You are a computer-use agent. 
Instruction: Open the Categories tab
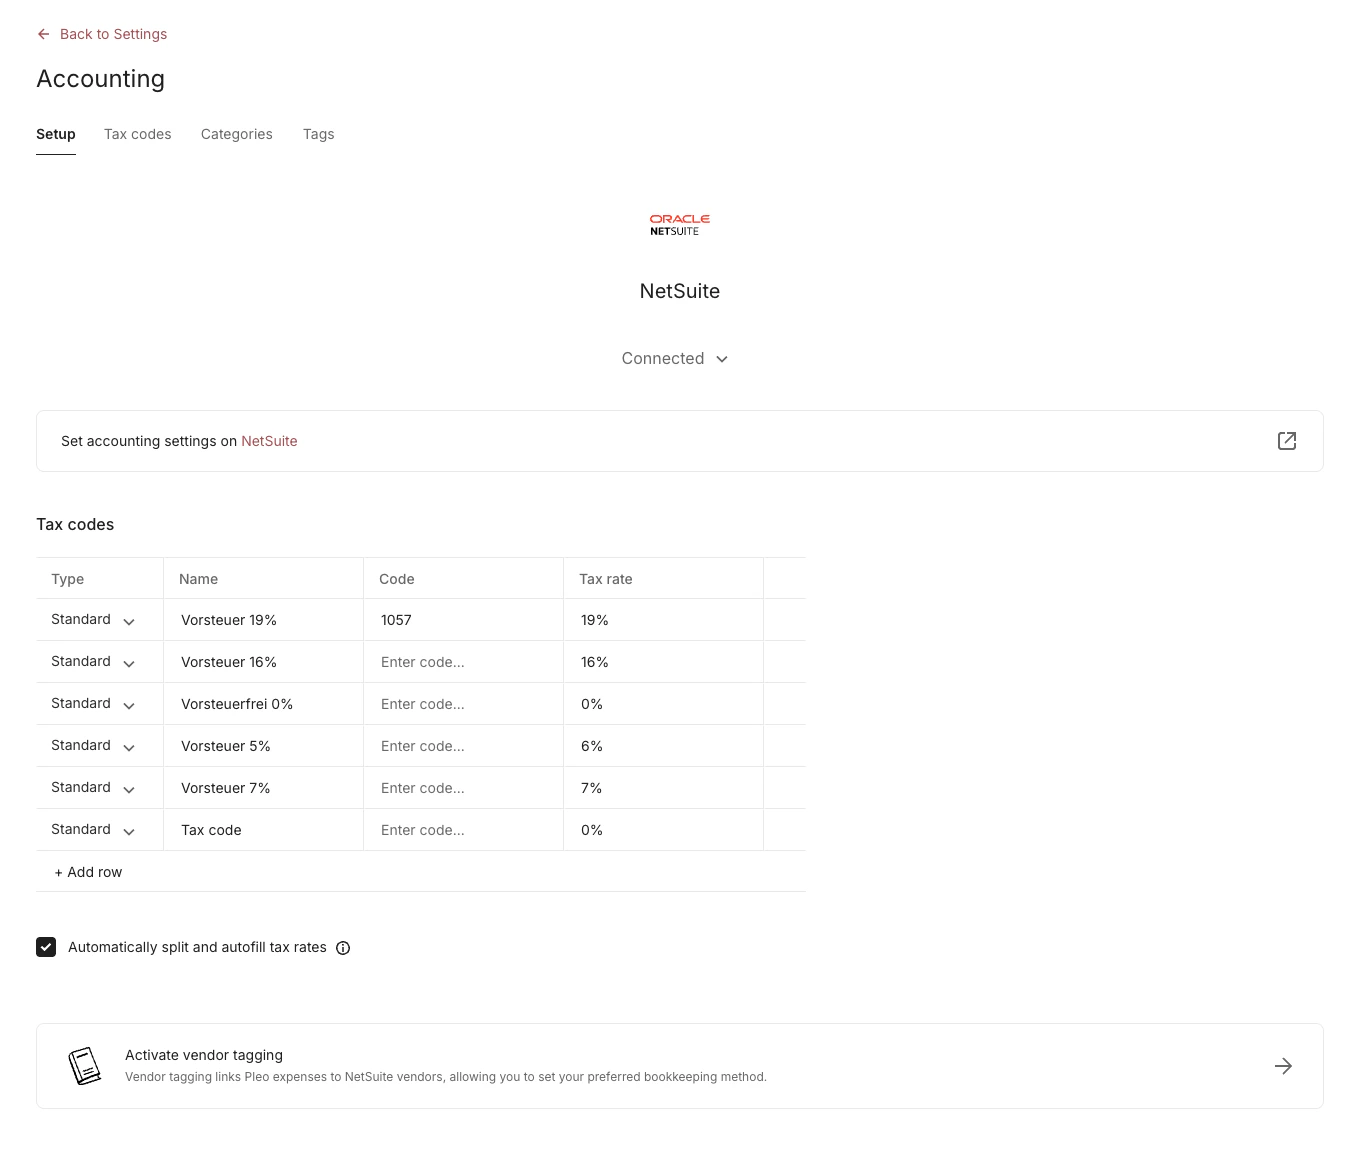[236, 134]
